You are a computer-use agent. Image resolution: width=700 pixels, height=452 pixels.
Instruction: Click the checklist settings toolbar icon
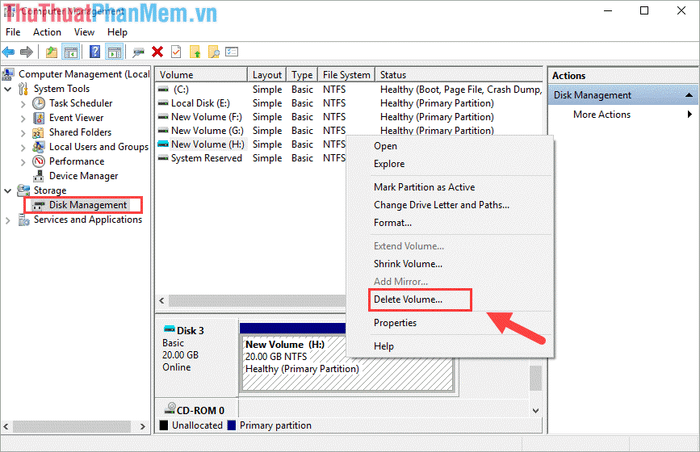[x=232, y=52]
